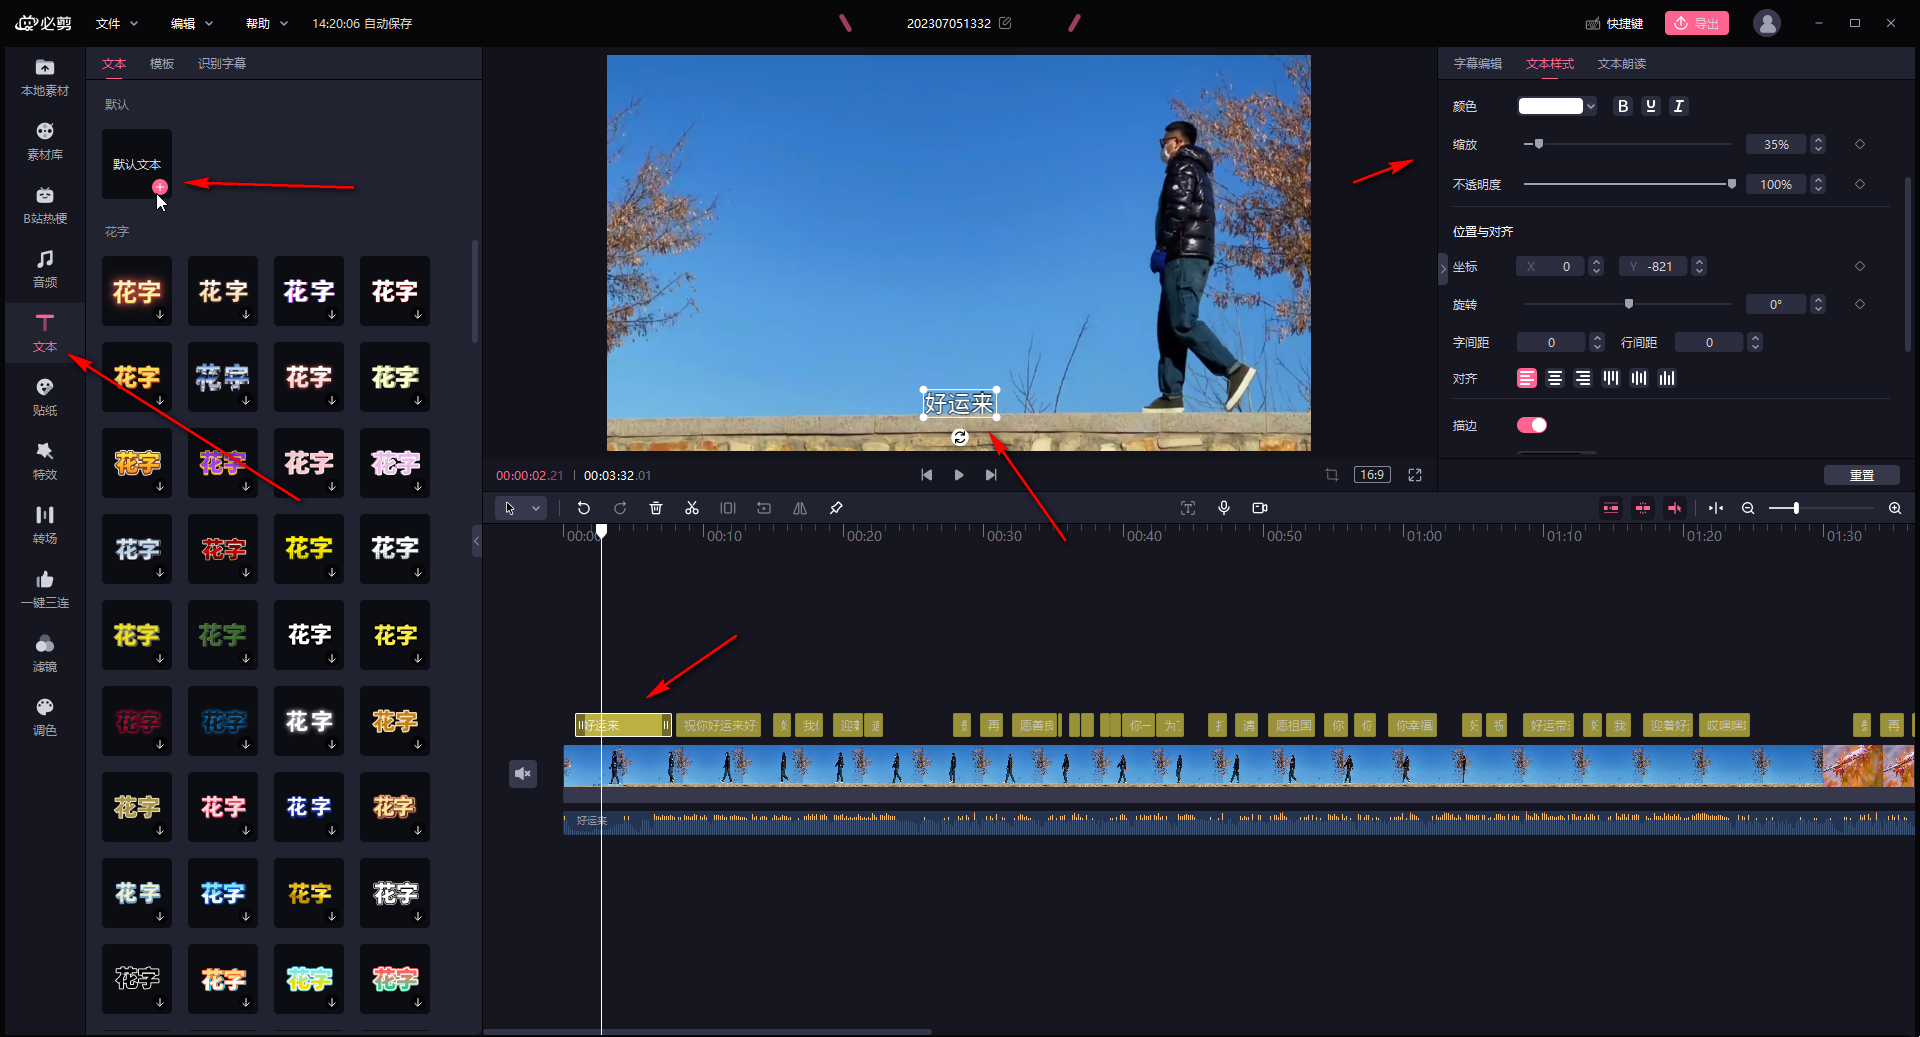Open the 转场 transitions panel in sidebar

point(45,524)
